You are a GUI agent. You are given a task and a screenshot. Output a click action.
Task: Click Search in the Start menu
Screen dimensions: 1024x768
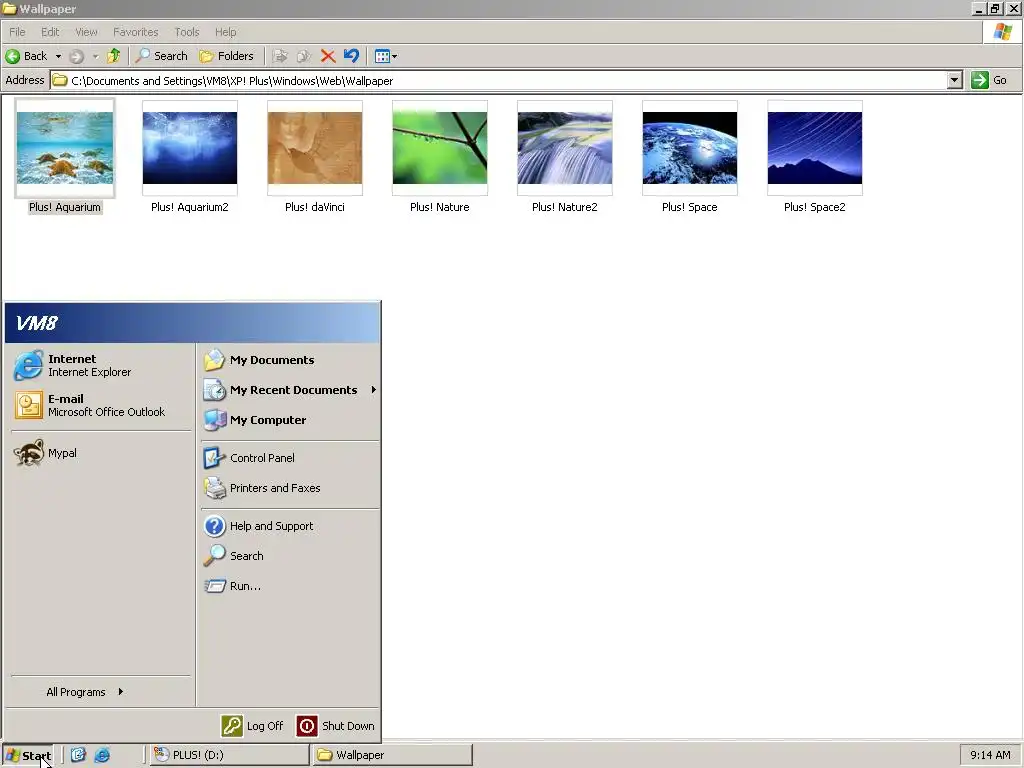tap(290, 556)
